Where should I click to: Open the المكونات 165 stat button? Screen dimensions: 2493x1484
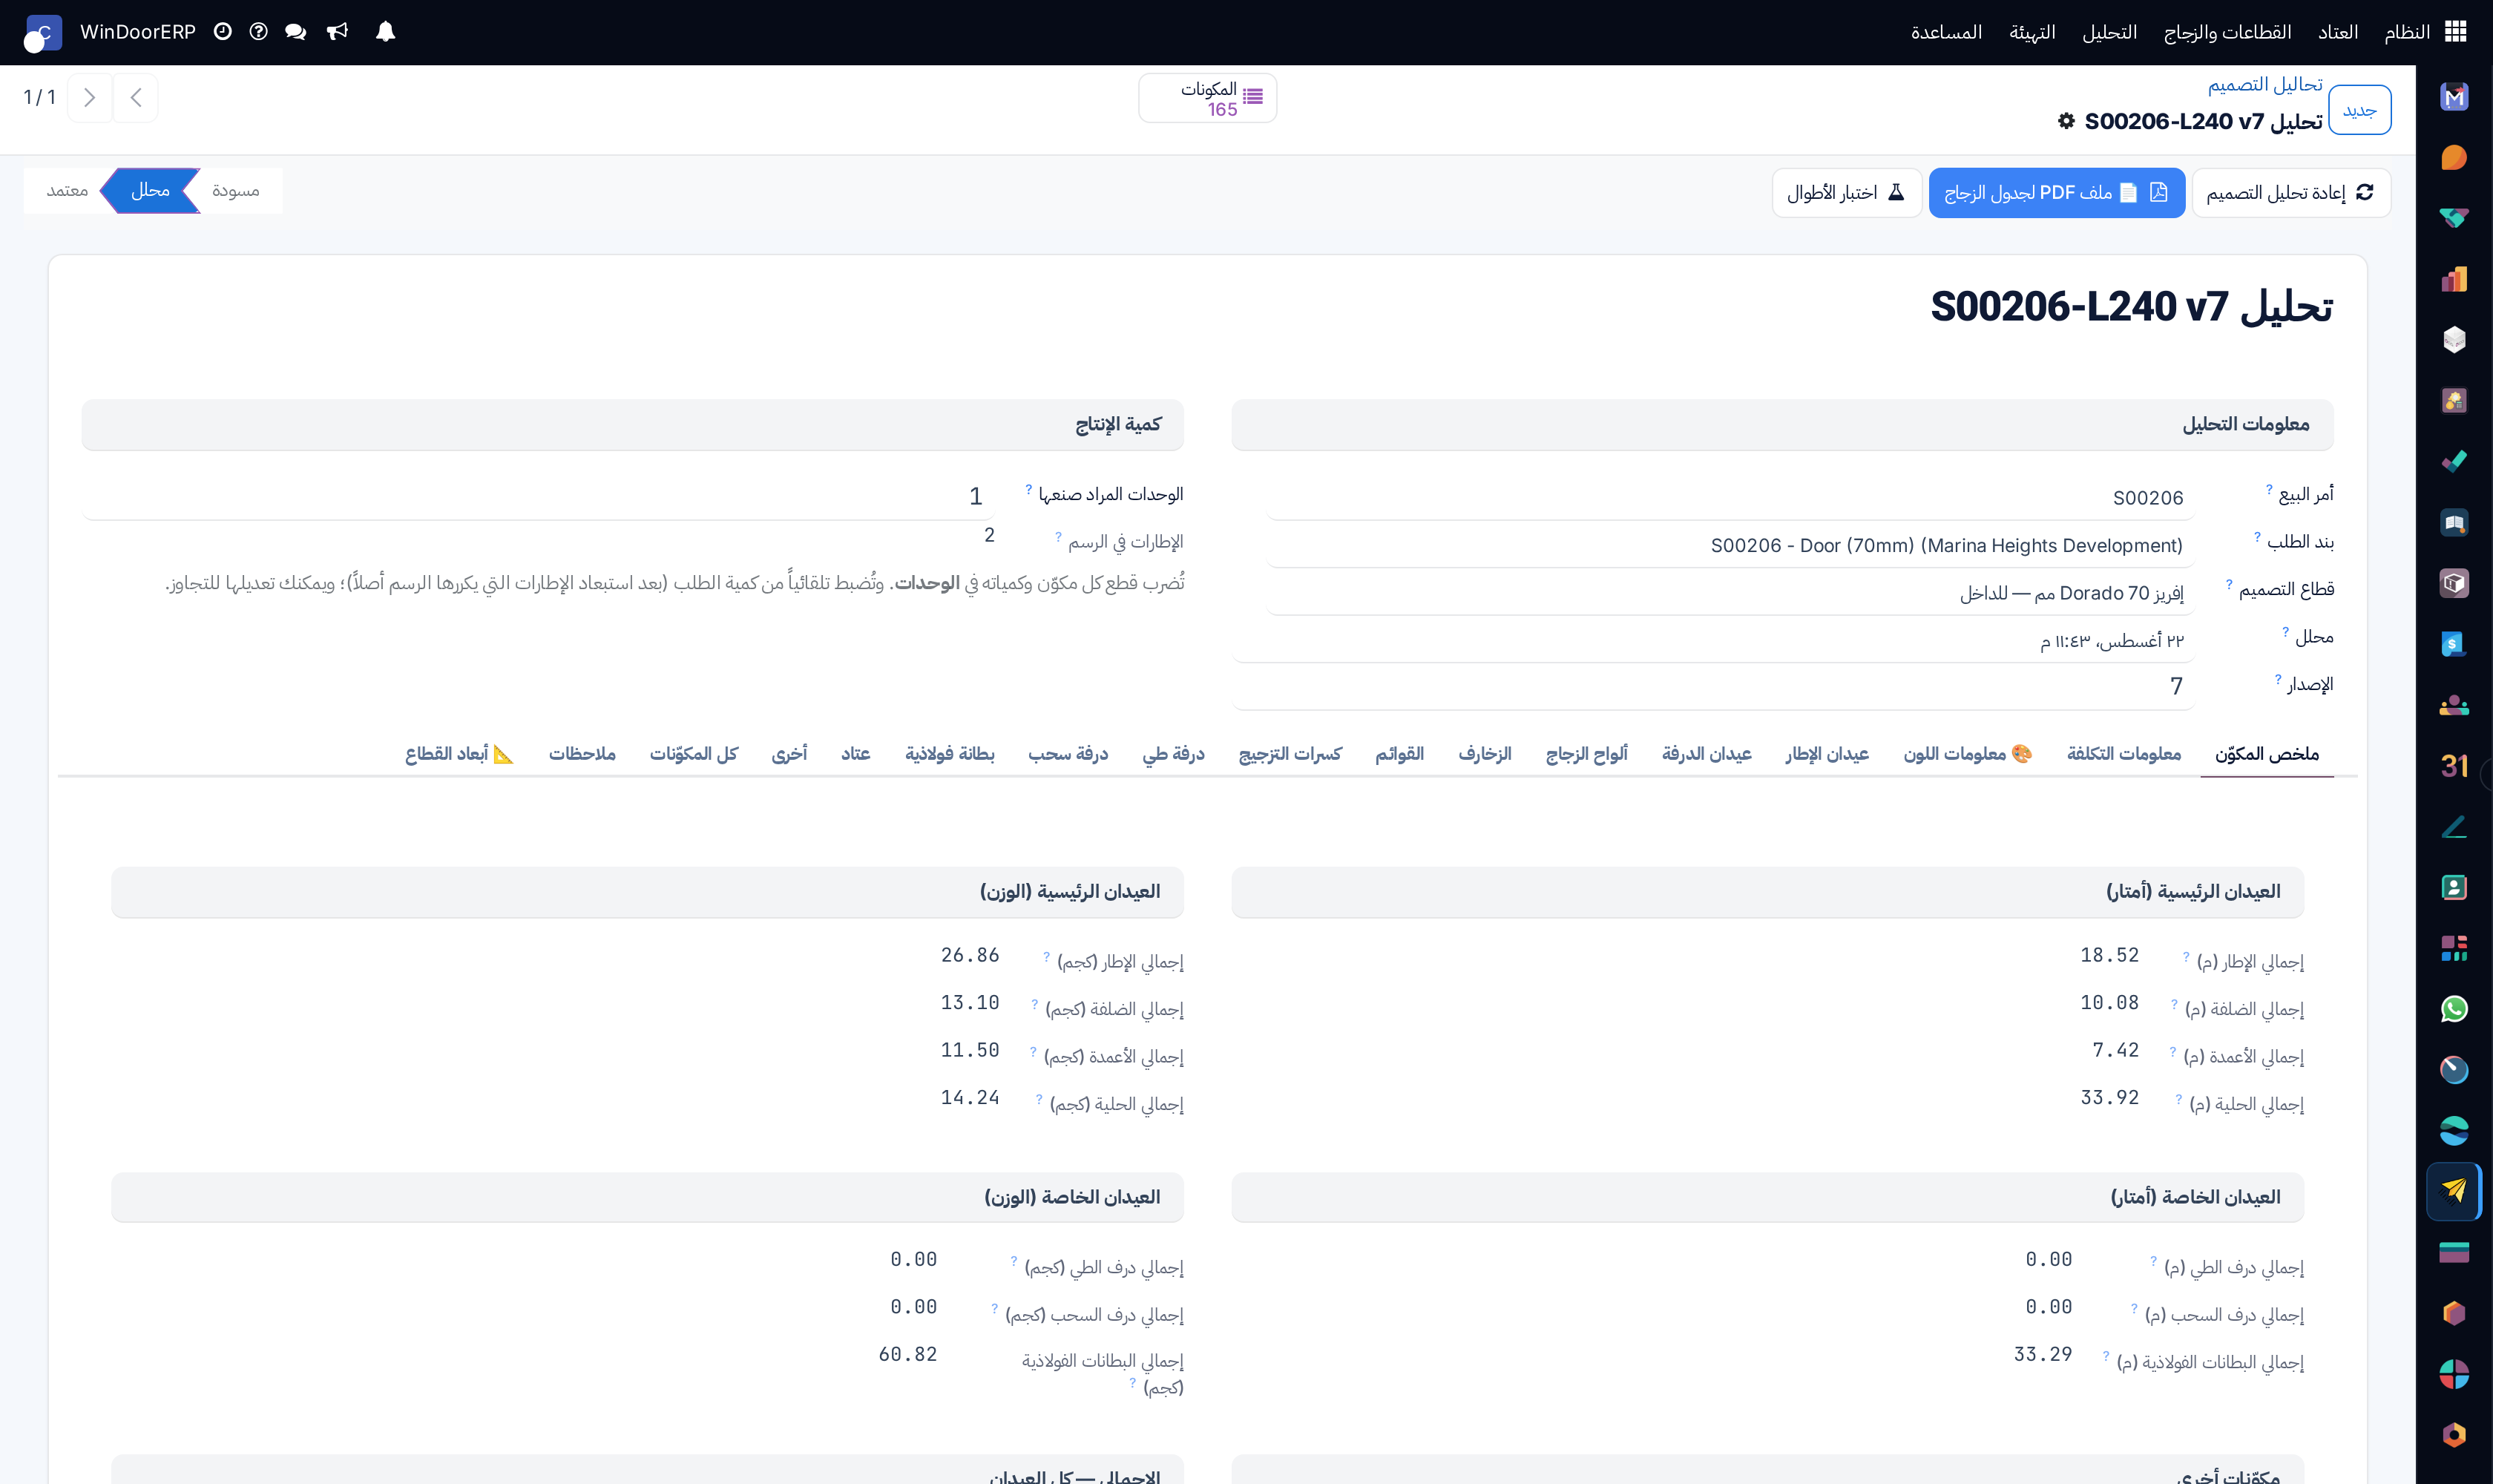tap(1207, 98)
